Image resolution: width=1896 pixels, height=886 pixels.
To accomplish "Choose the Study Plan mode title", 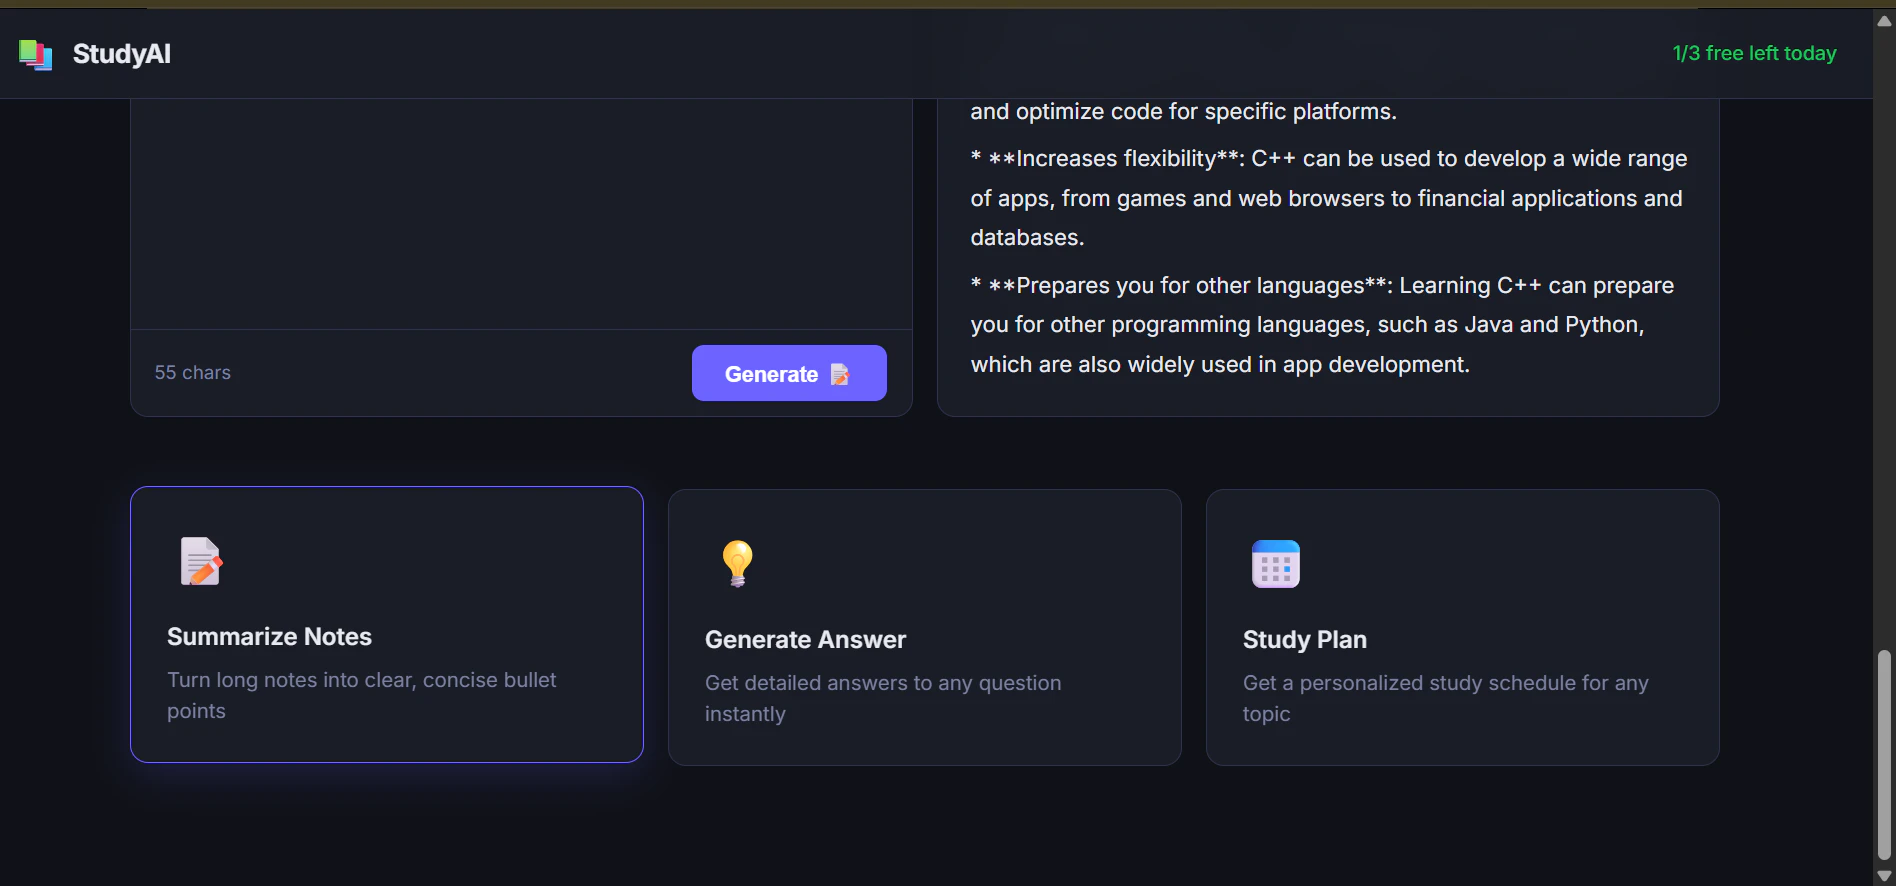I will coord(1304,640).
